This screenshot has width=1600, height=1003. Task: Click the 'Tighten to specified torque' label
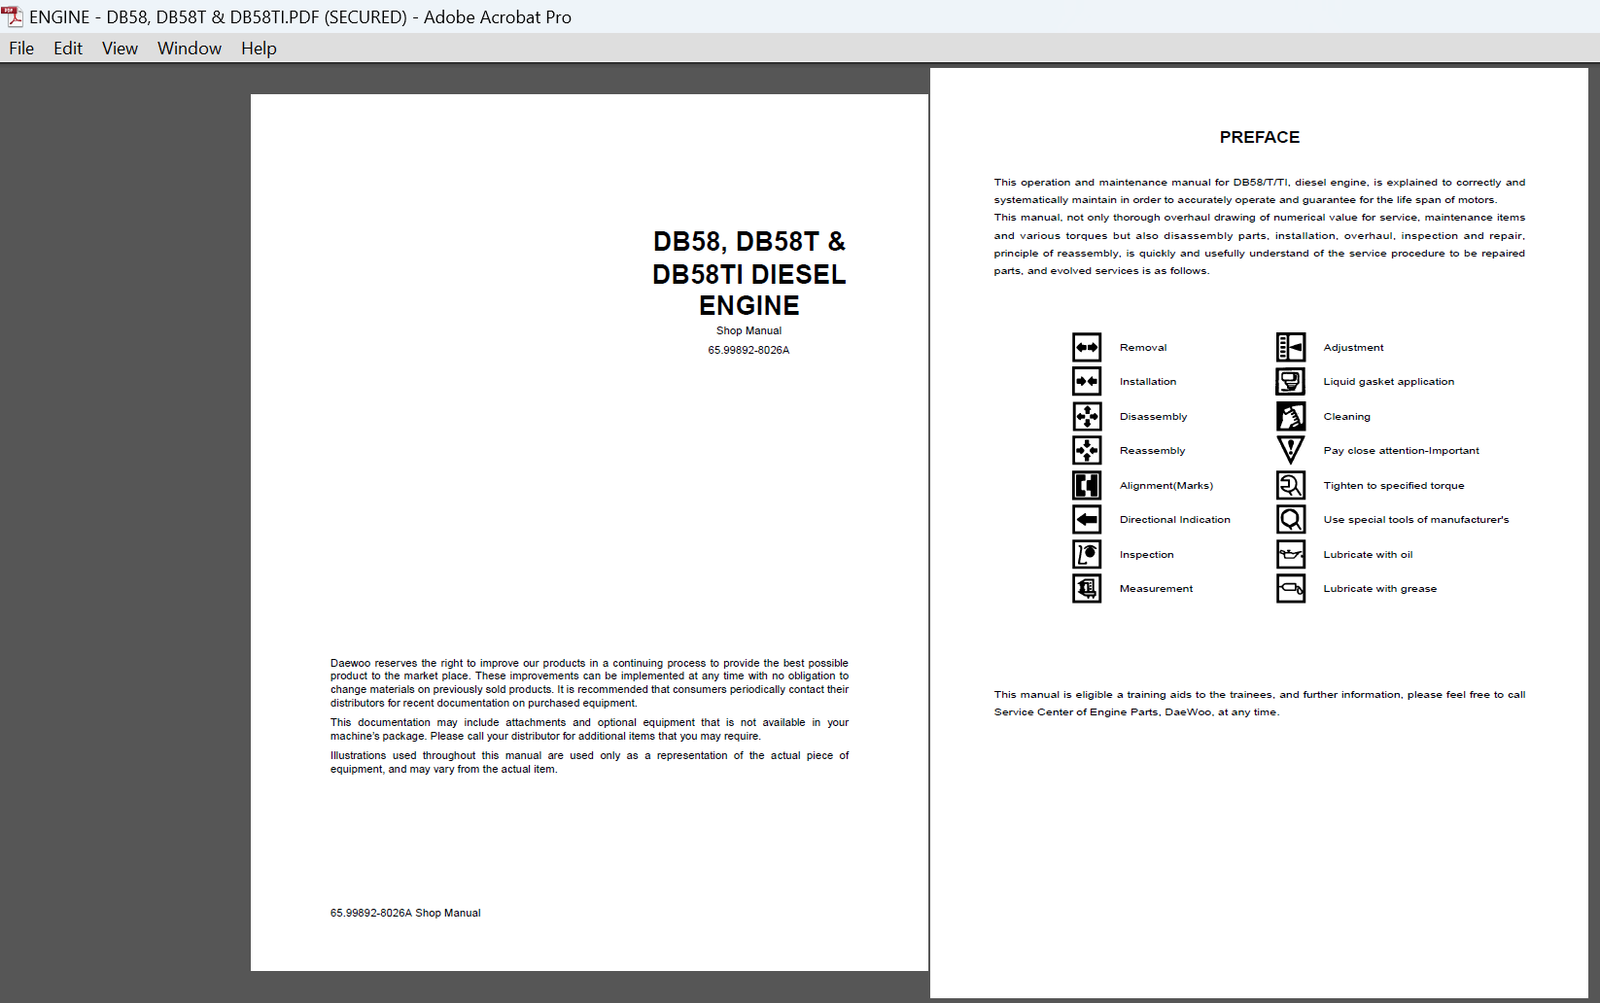pos(1393,486)
